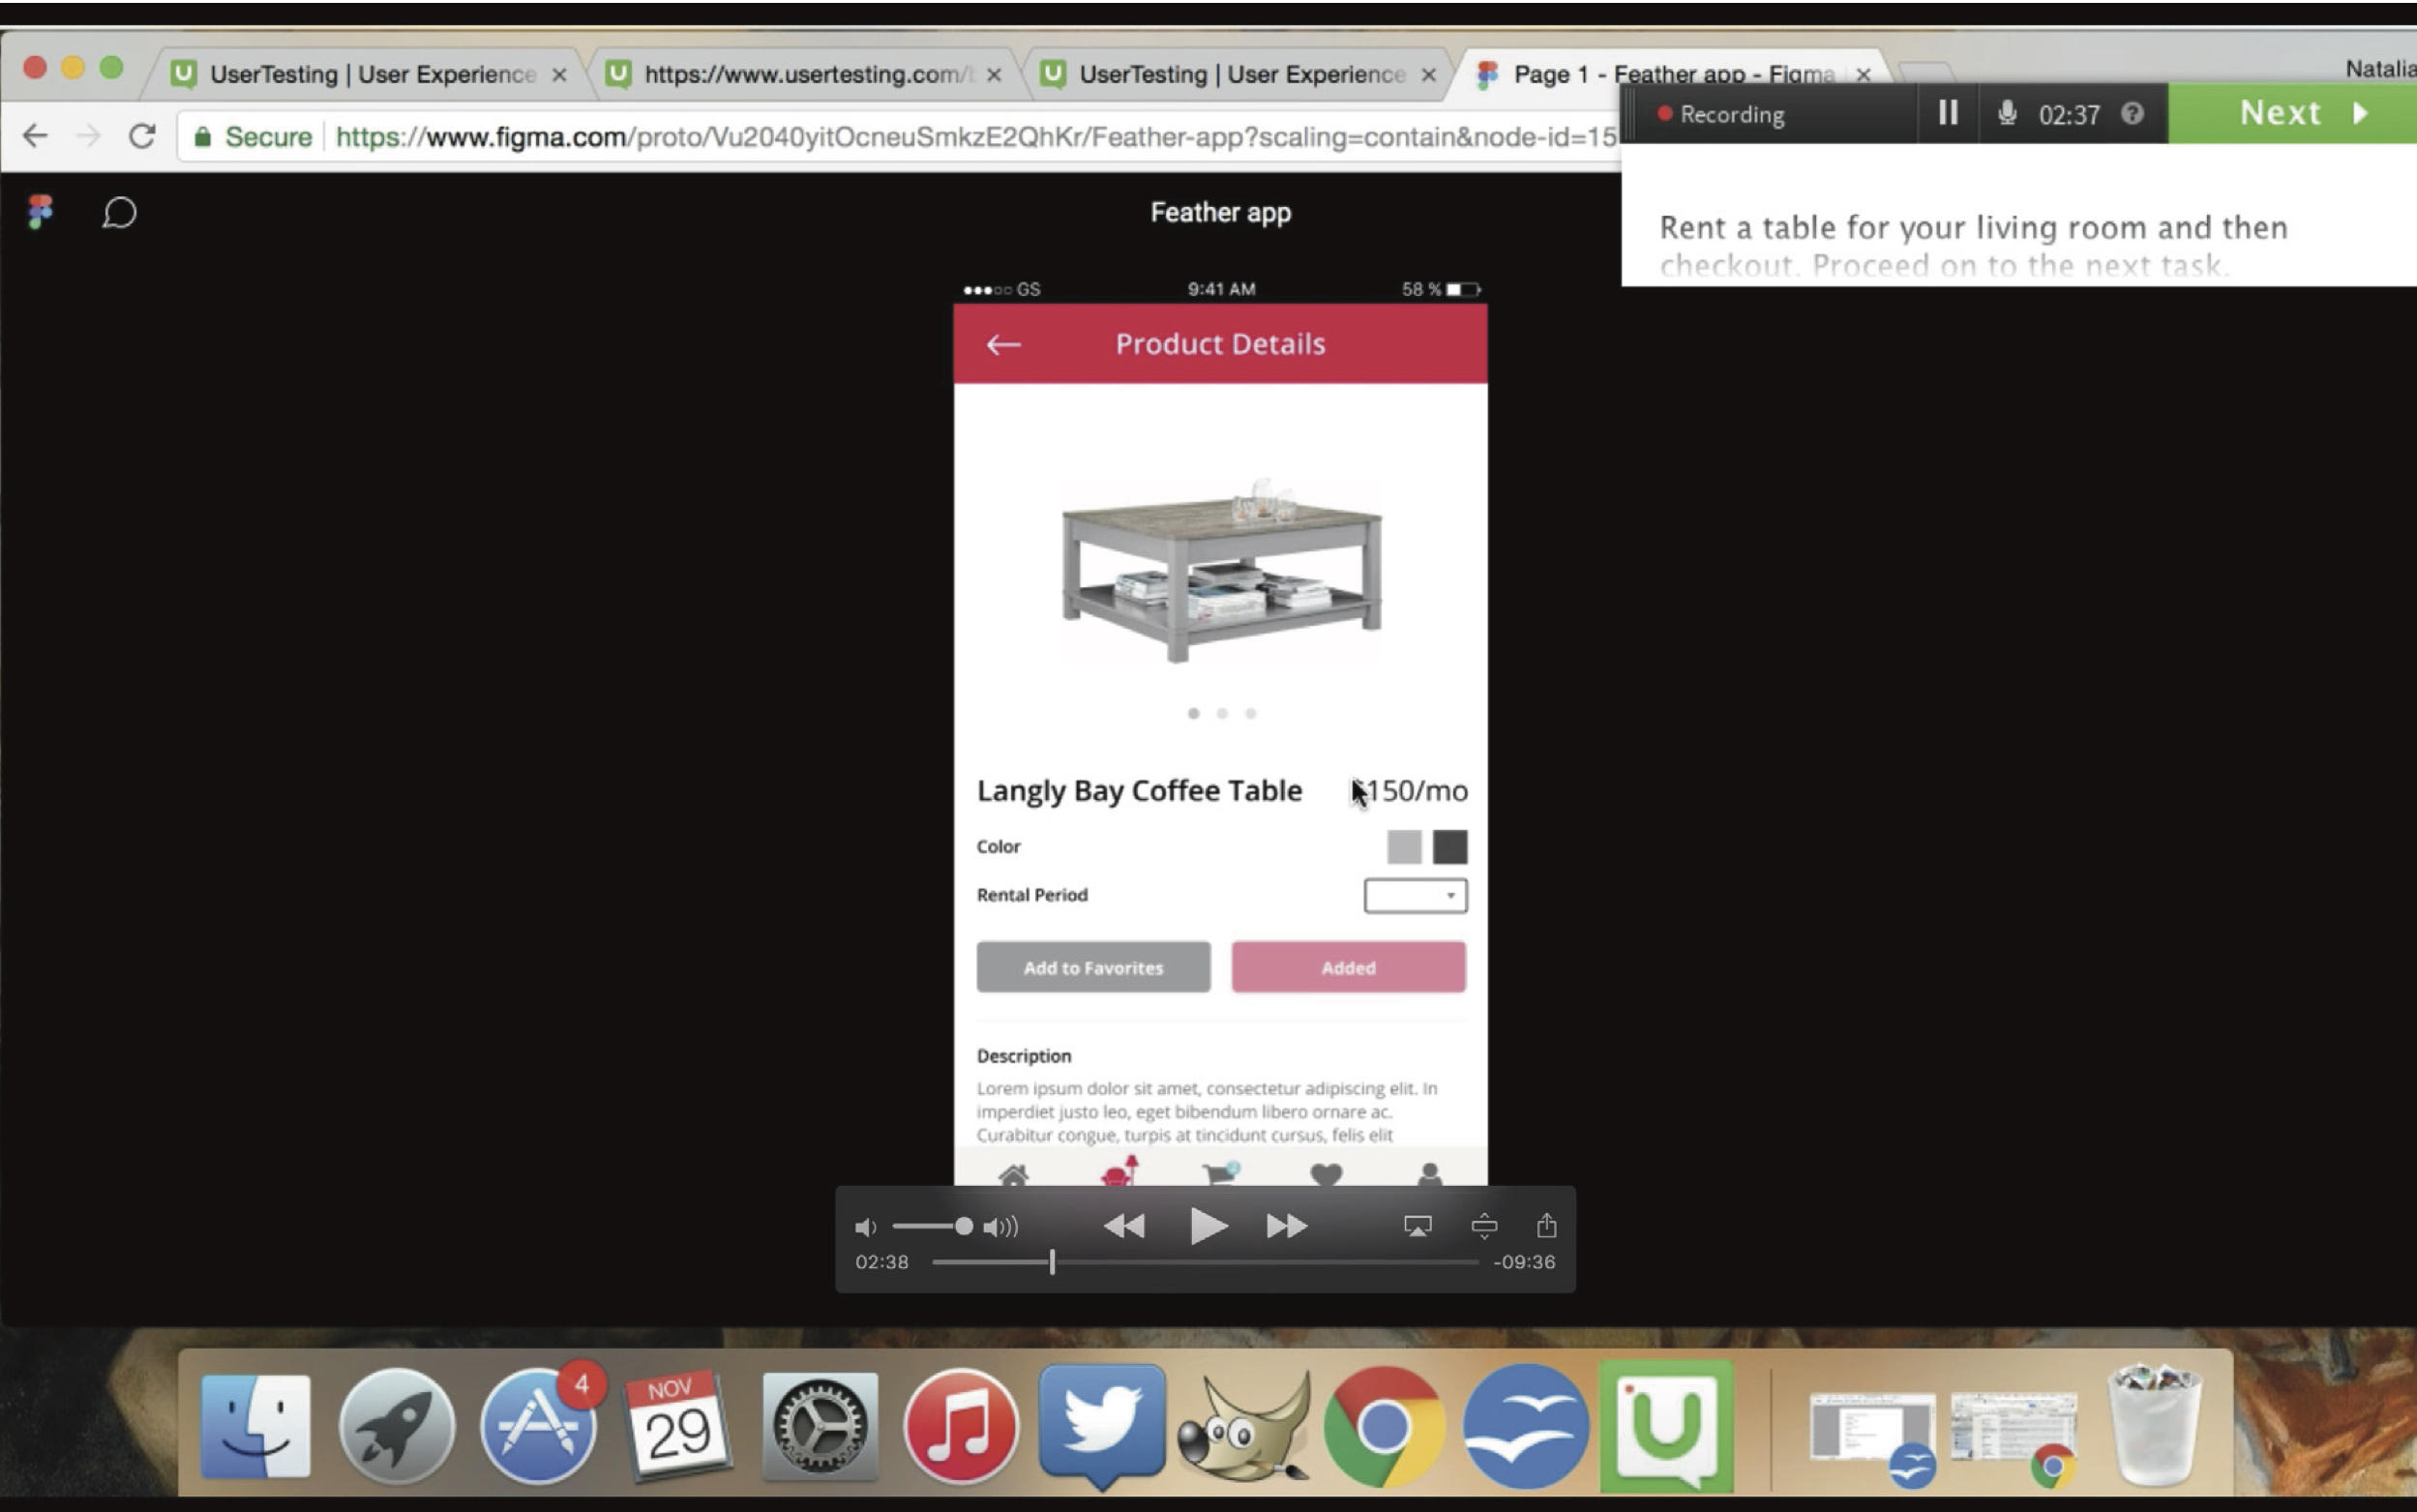Open iTunes from the Dock
This screenshot has width=2417, height=1512.
coord(960,1427)
